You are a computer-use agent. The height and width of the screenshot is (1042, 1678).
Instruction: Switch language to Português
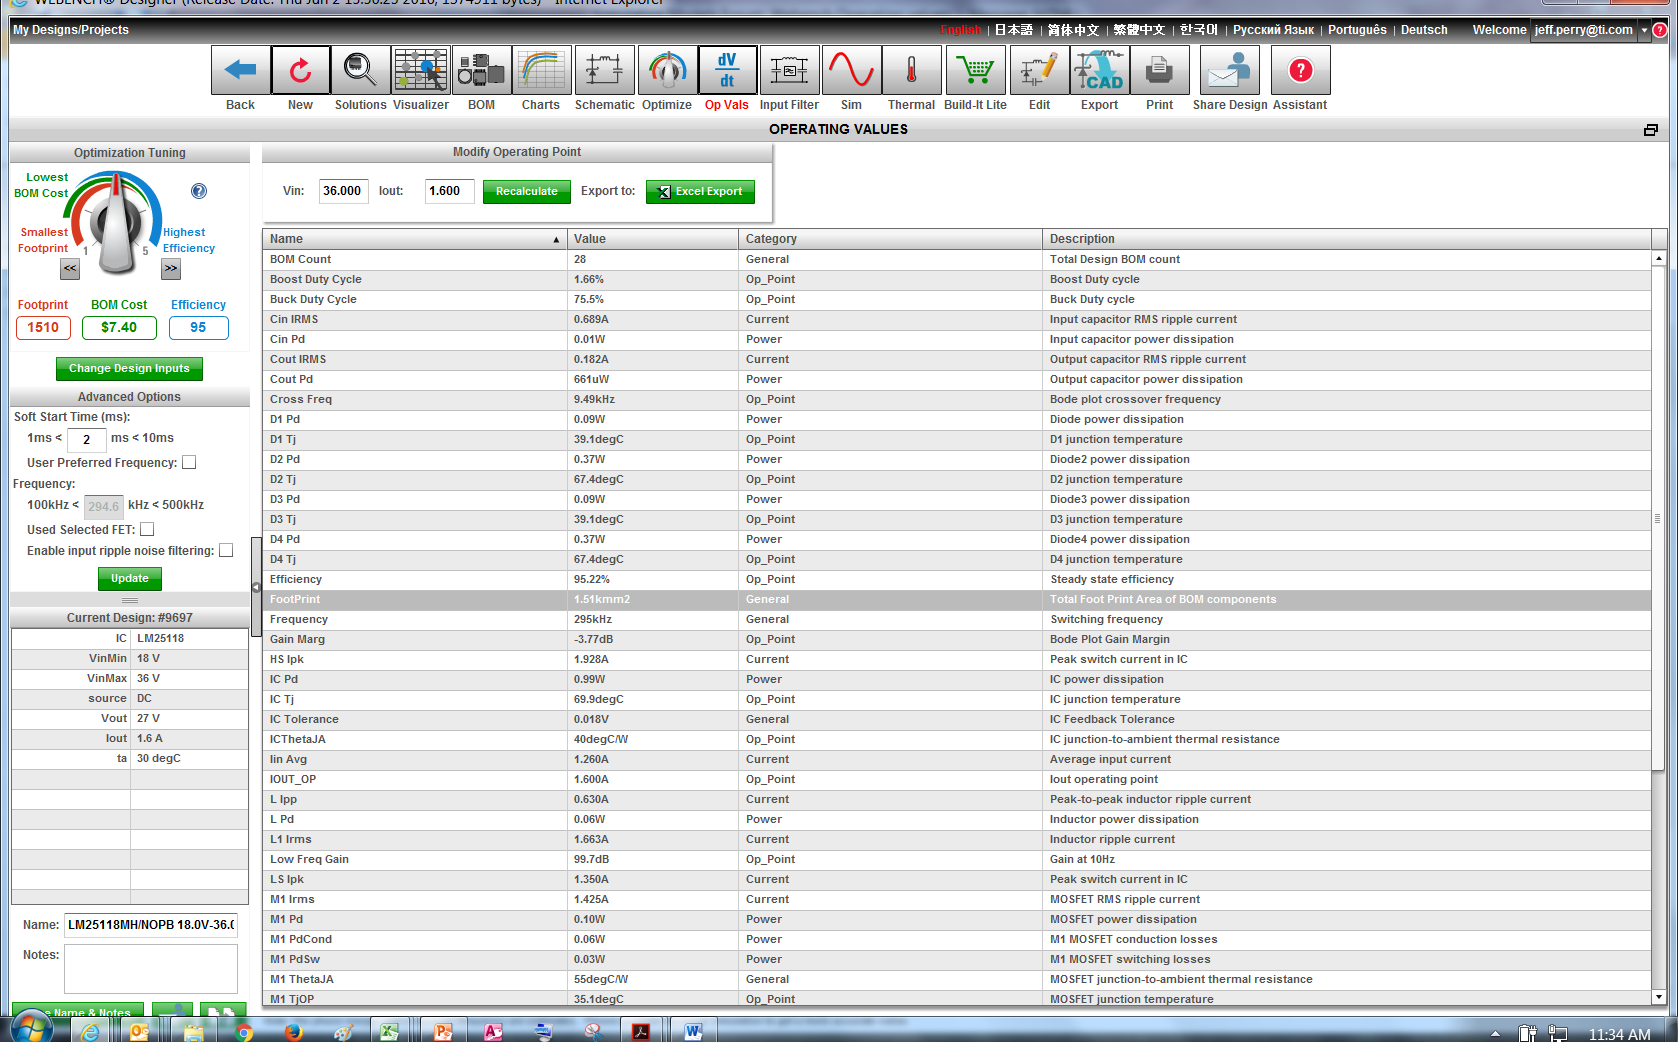(x=1357, y=30)
